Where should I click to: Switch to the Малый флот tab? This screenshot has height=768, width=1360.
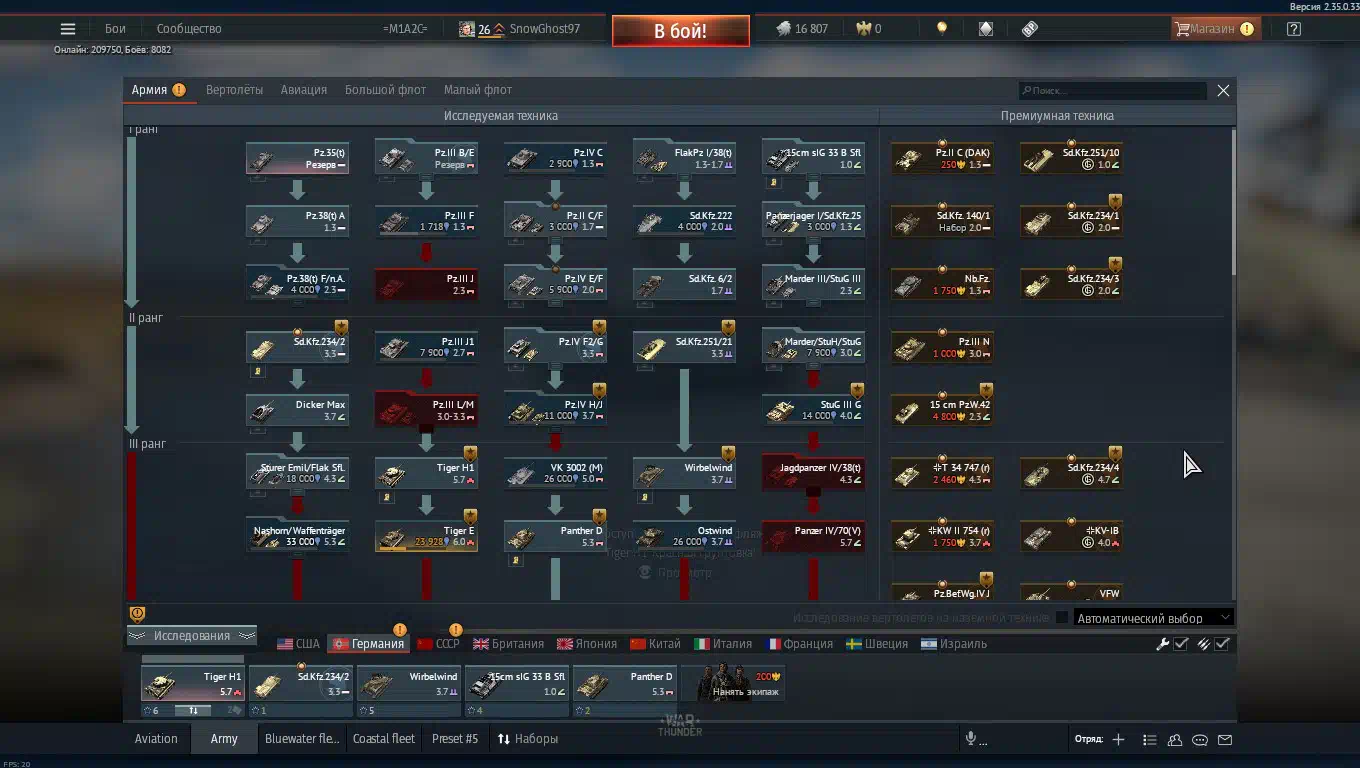pyautogui.click(x=478, y=90)
